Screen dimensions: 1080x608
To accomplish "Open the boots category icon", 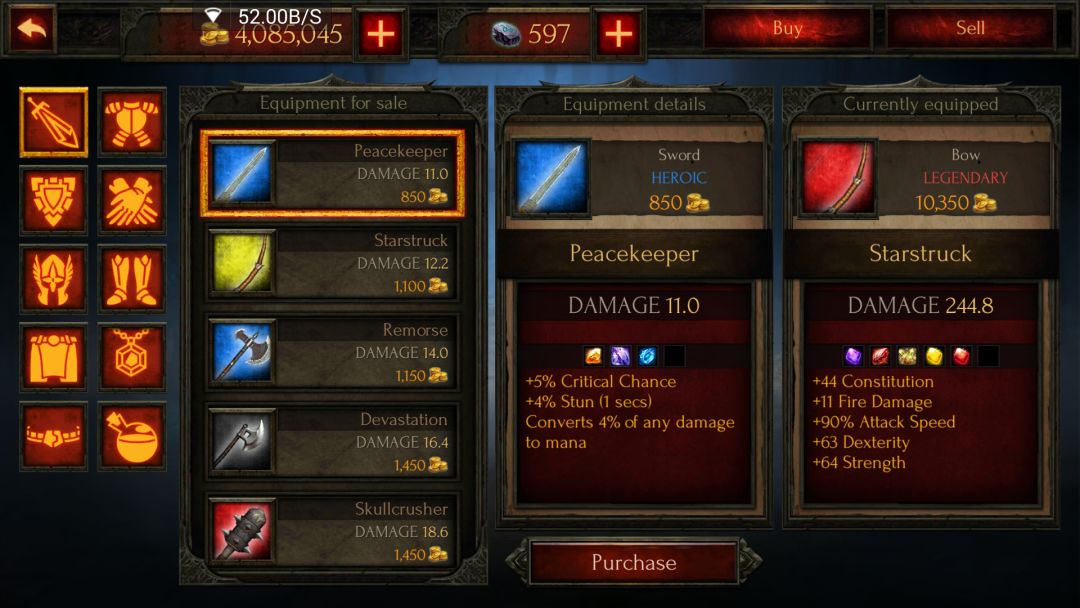I will coord(132,279).
